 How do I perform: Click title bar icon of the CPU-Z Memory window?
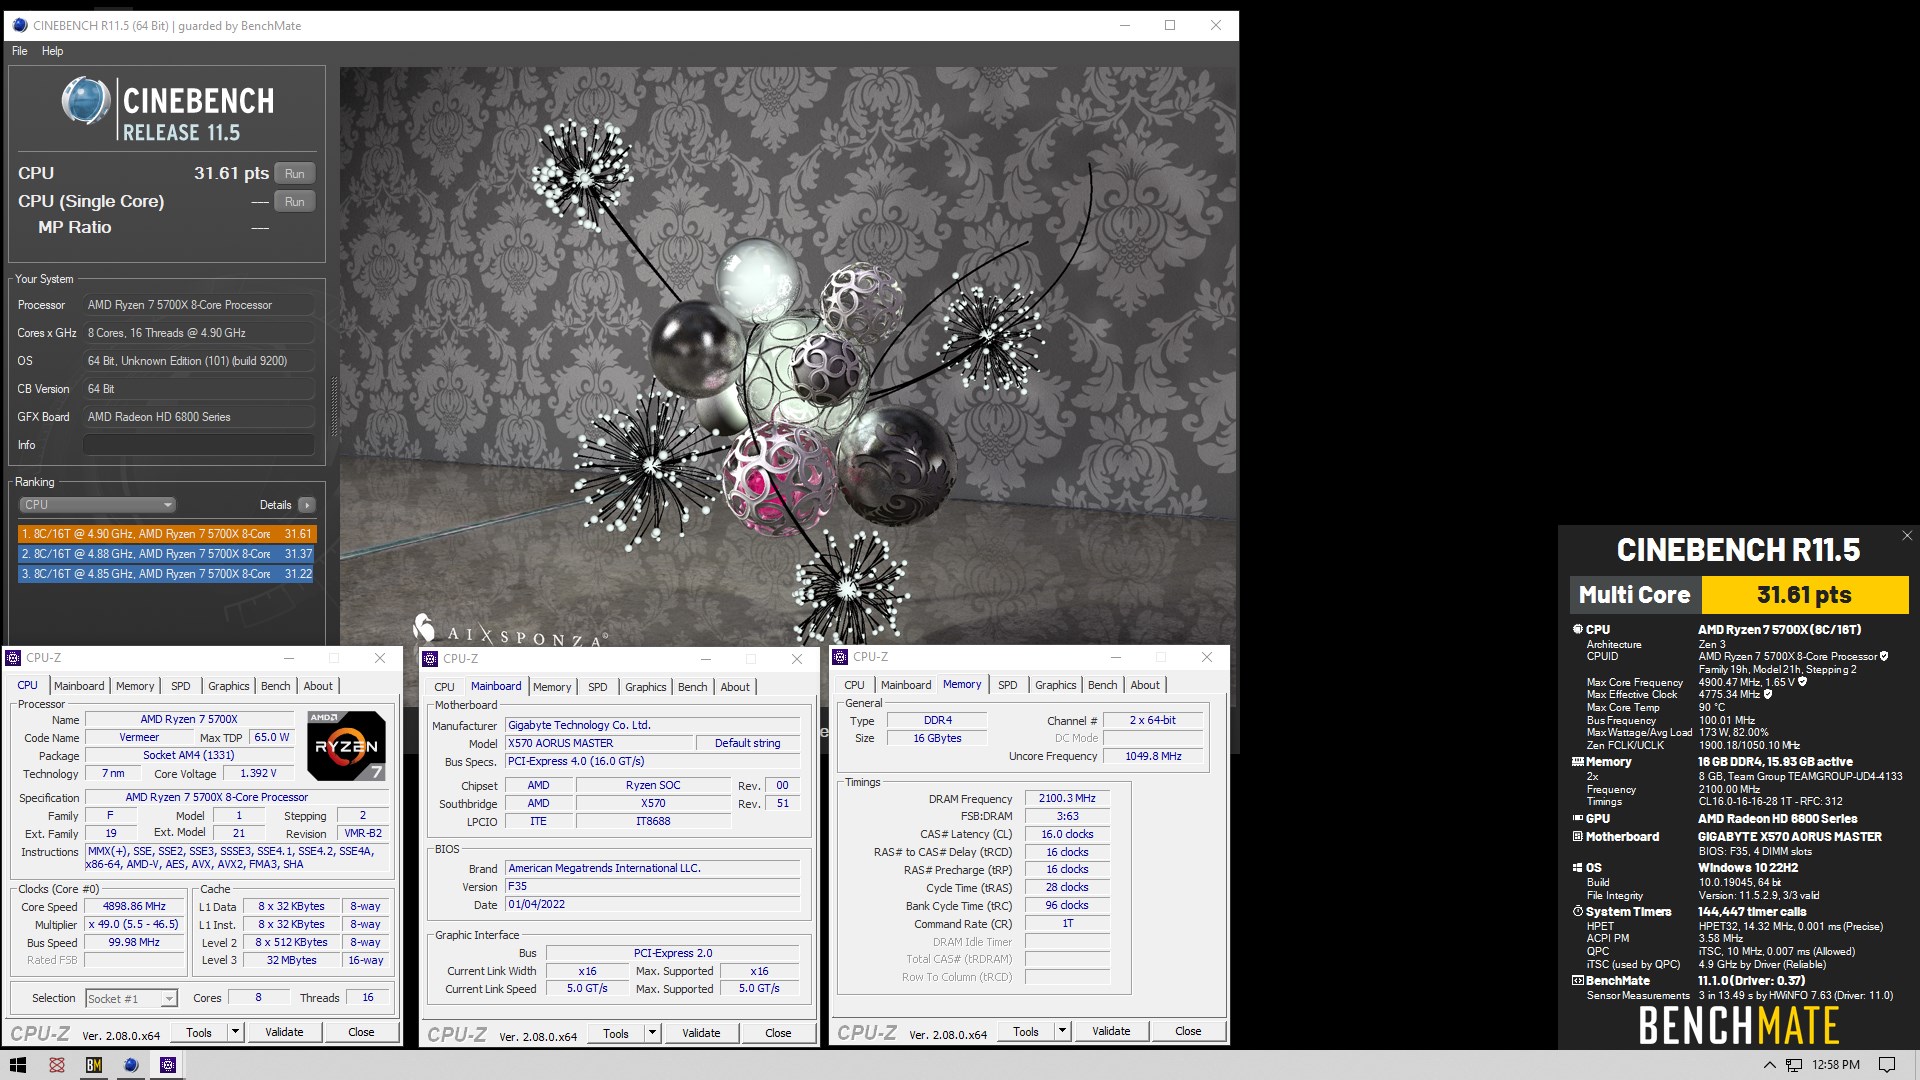[840, 657]
